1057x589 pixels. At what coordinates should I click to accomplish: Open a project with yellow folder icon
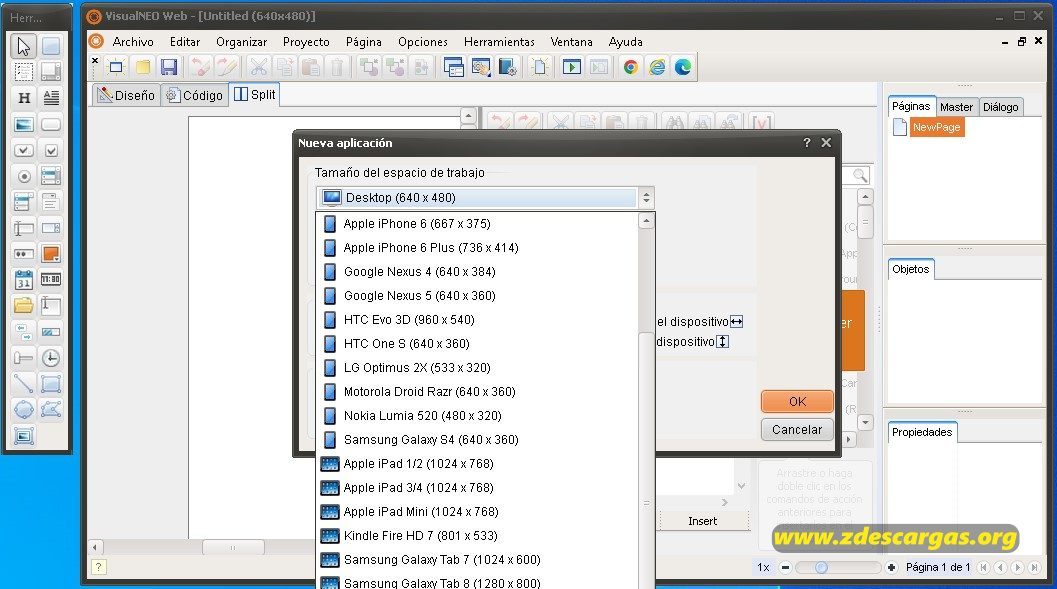point(142,67)
